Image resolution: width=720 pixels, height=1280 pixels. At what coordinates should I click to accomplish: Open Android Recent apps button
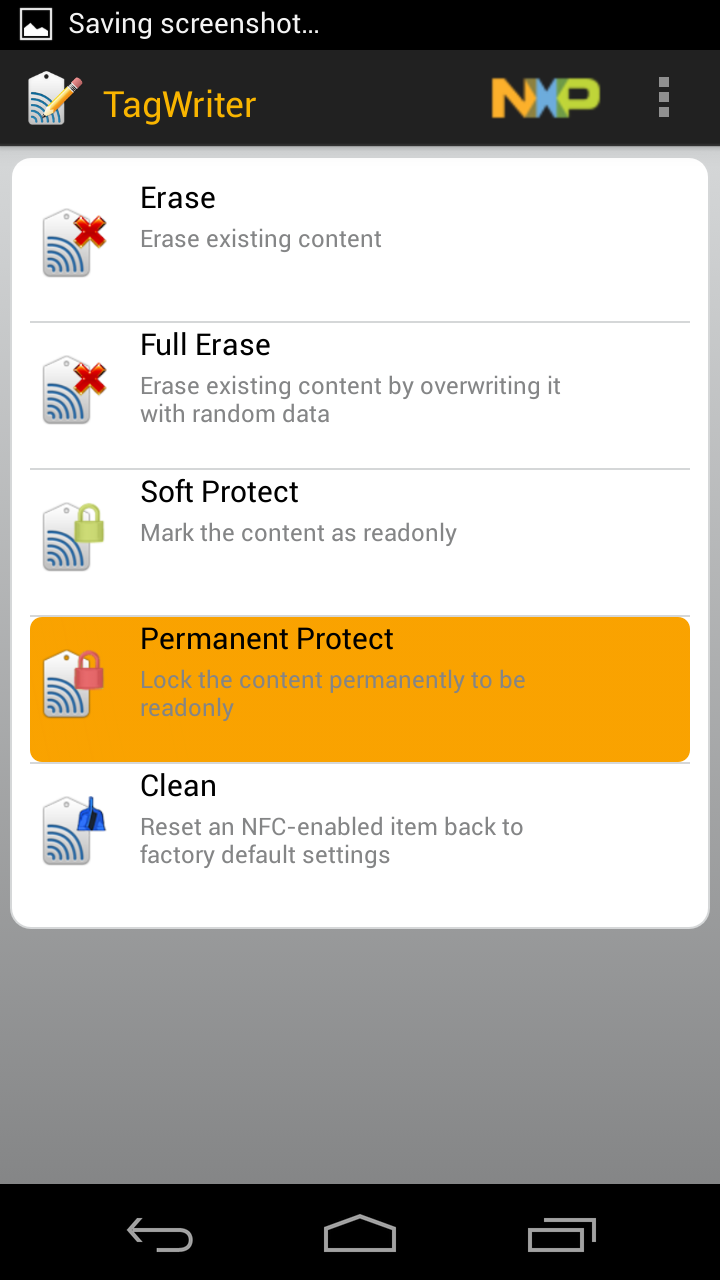tap(561, 1234)
